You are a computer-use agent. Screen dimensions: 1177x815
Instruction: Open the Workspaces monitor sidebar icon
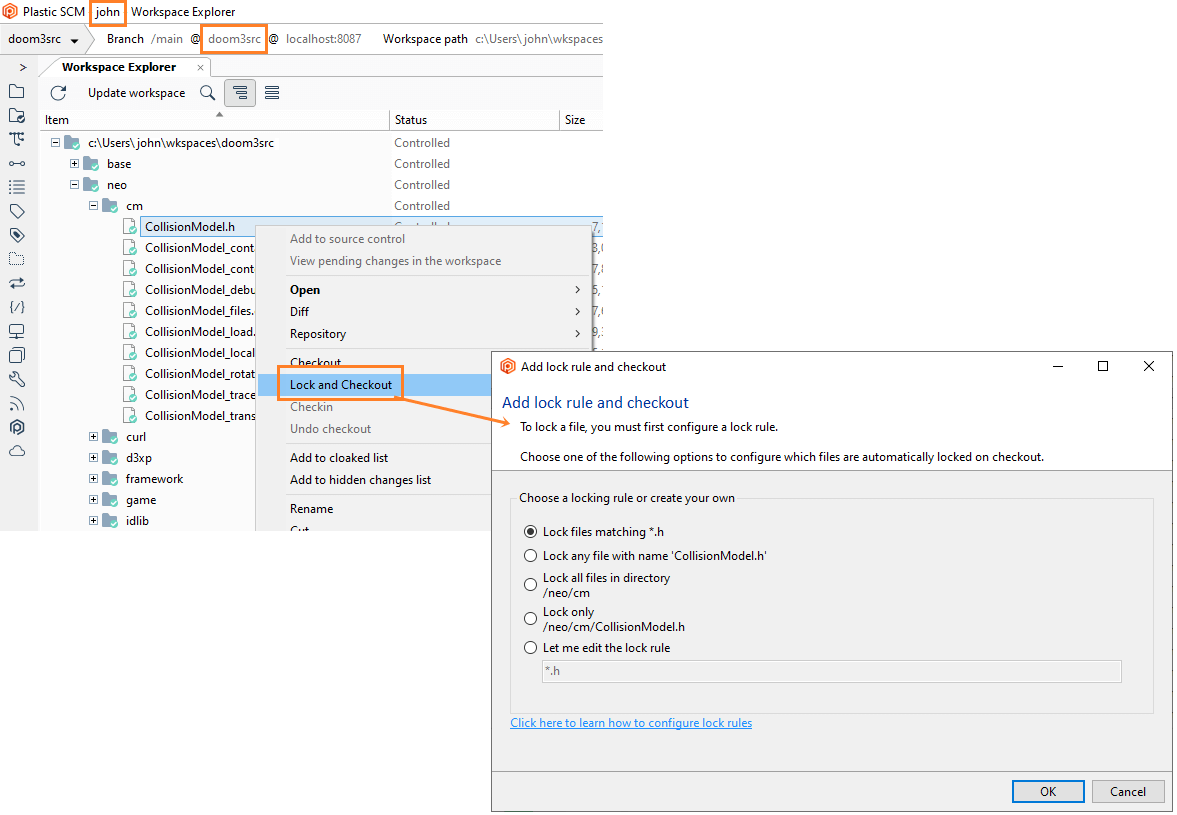pos(17,331)
